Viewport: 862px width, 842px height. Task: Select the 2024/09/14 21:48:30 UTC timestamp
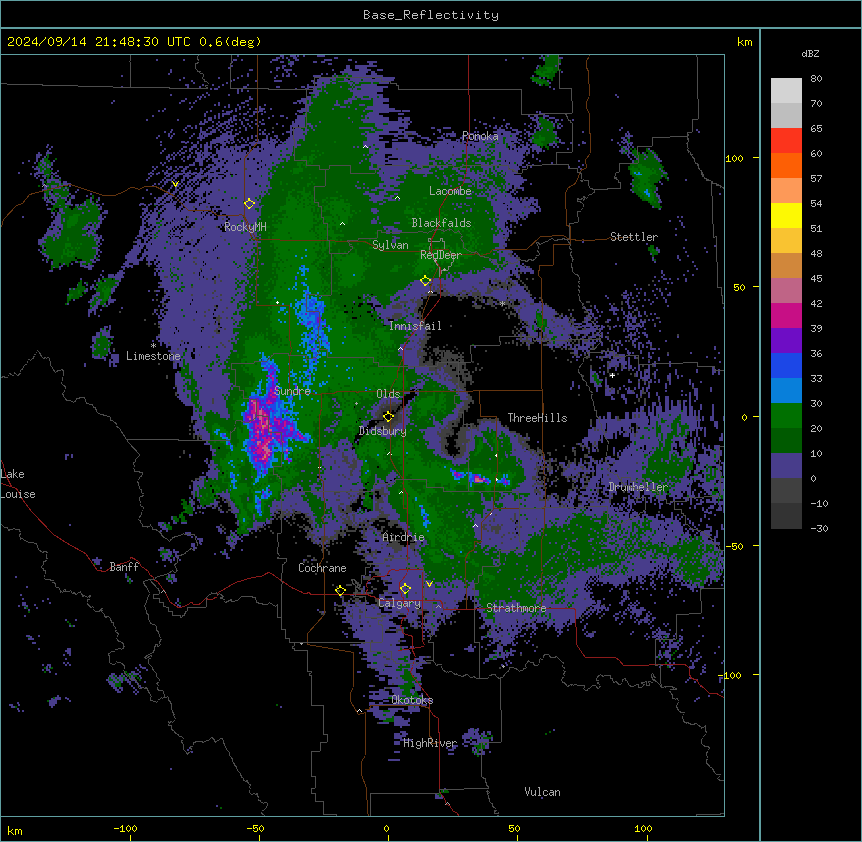pos(99,42)
